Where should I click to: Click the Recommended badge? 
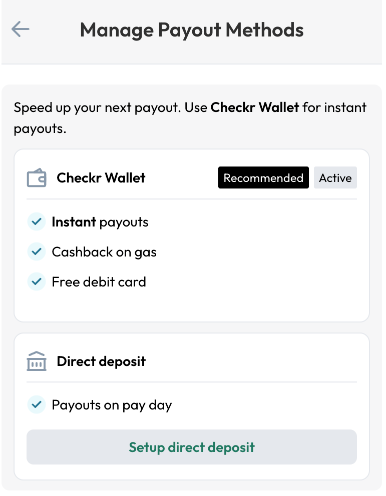tap(263, 178)
